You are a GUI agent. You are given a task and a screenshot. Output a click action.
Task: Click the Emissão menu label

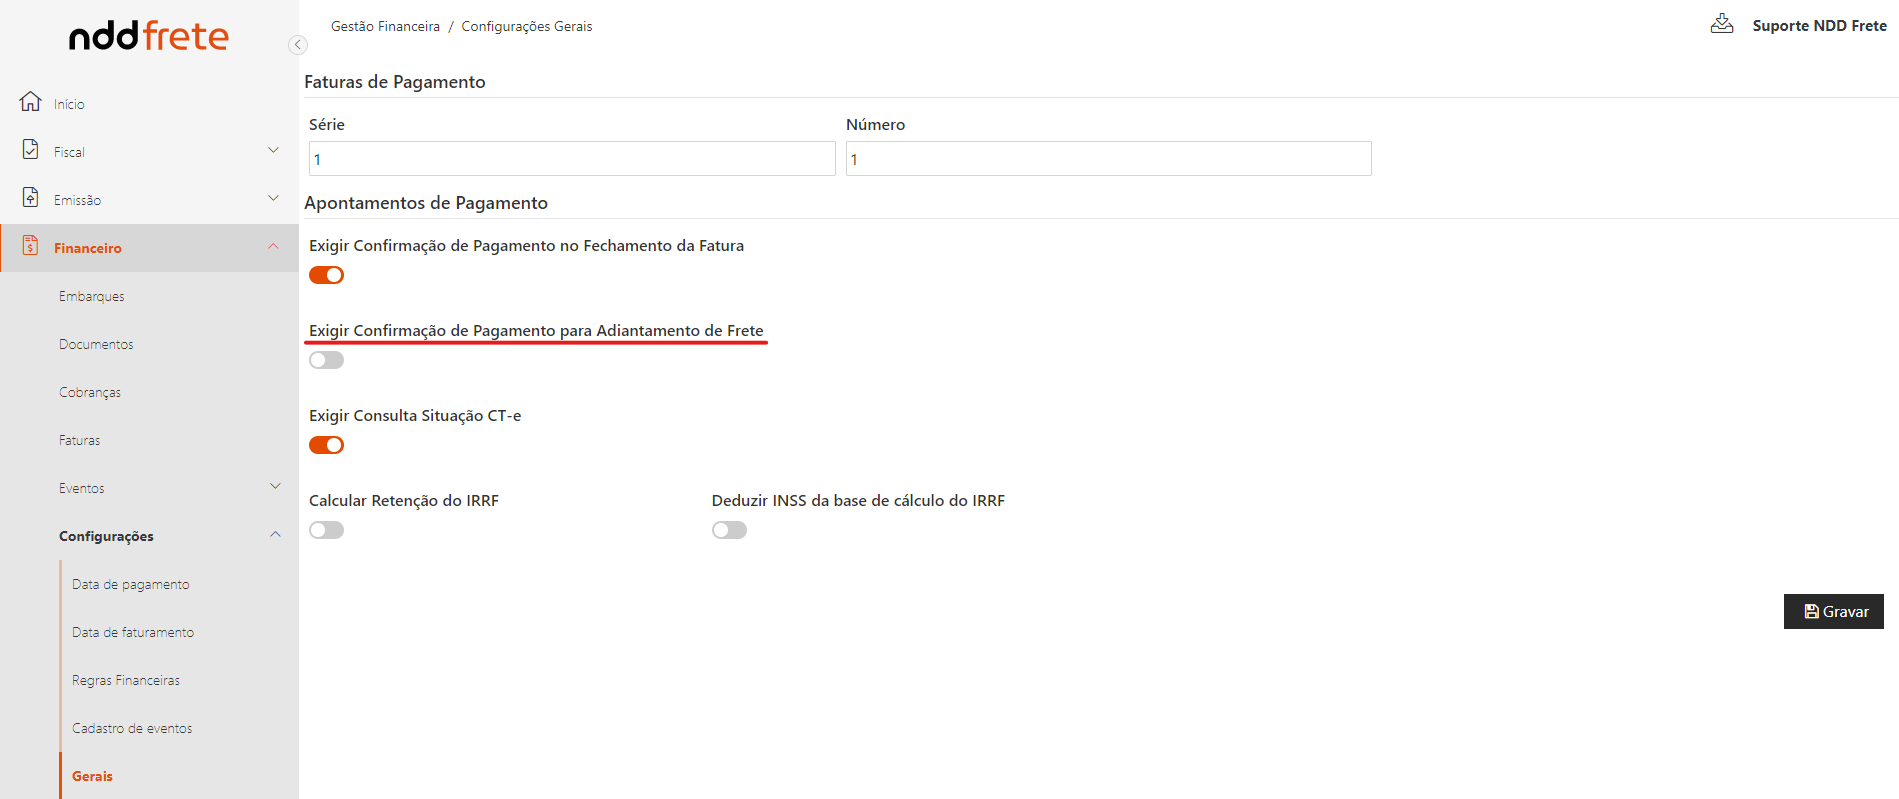point(77,200)
